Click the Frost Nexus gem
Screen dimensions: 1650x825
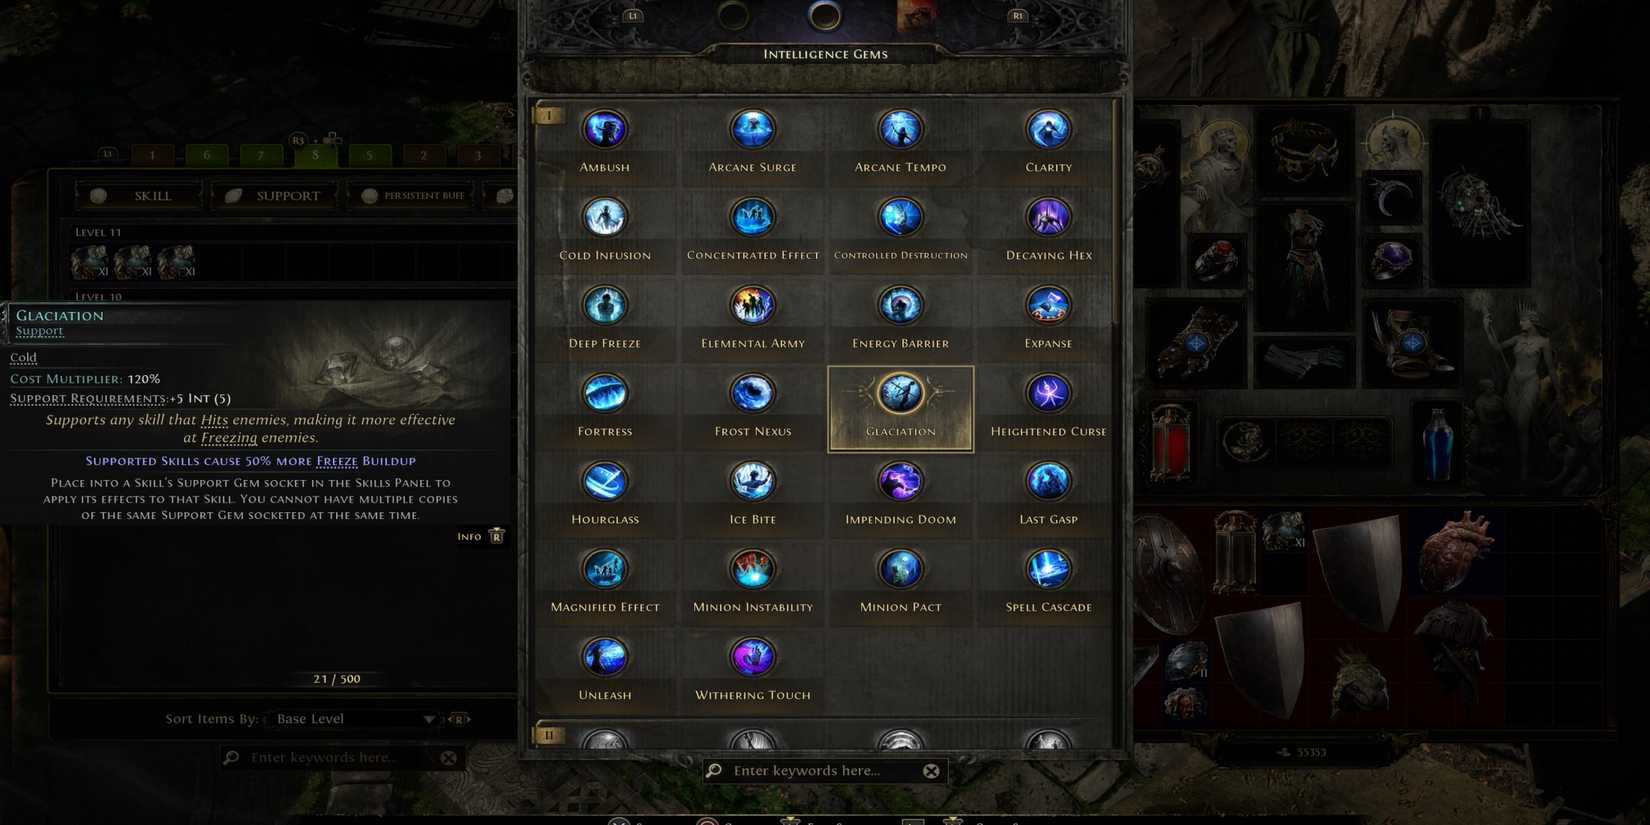(x=752, y=393)
